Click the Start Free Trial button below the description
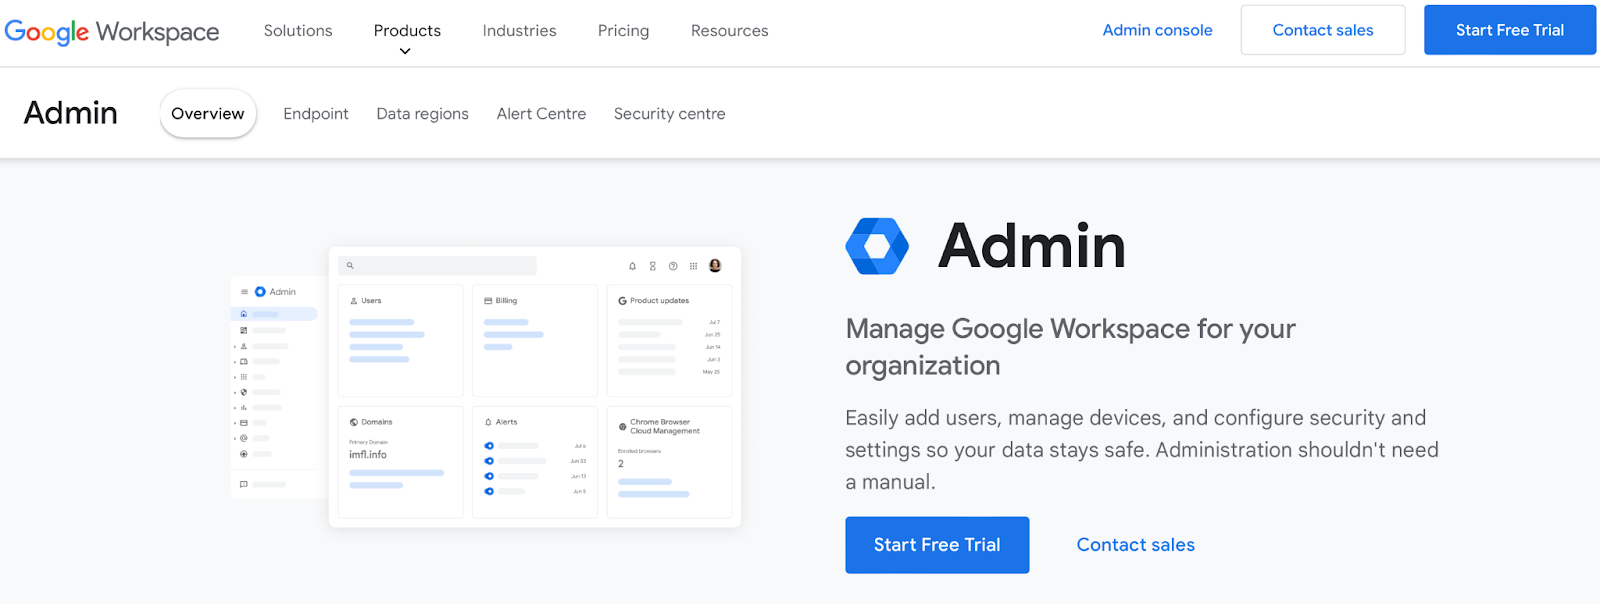 point(937,545)
